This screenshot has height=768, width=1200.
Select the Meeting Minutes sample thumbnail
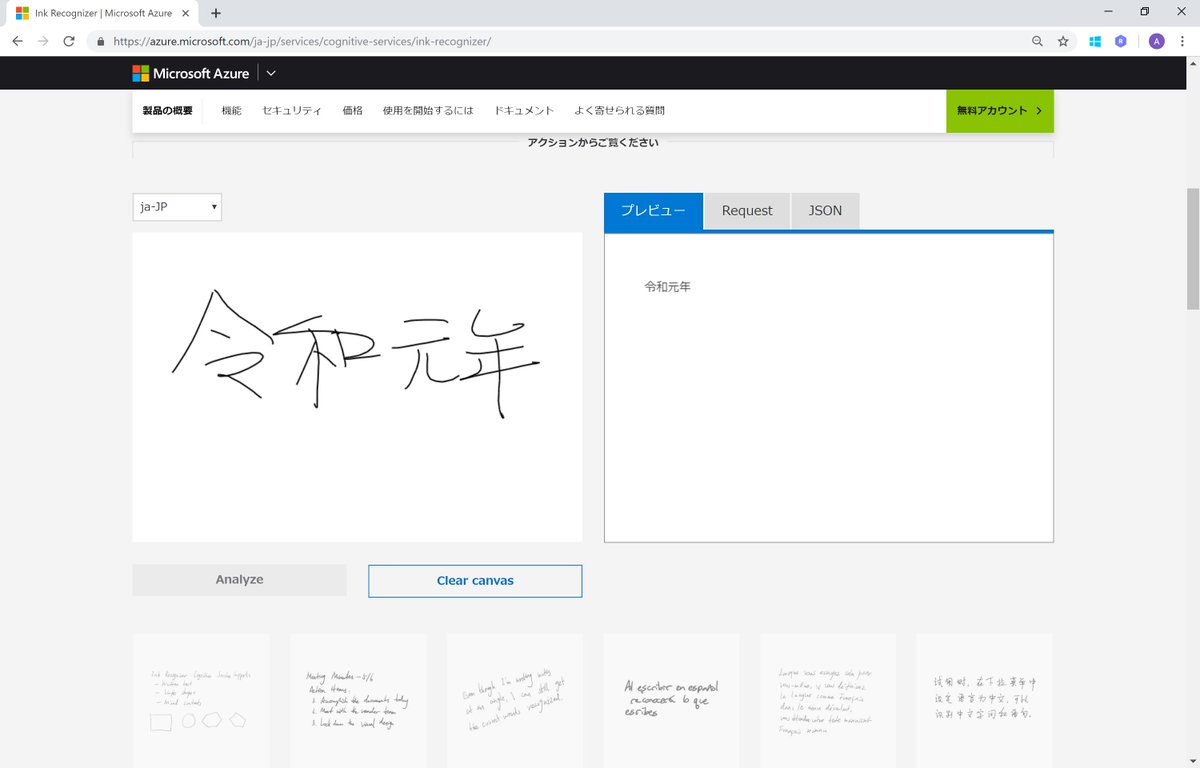358,700
